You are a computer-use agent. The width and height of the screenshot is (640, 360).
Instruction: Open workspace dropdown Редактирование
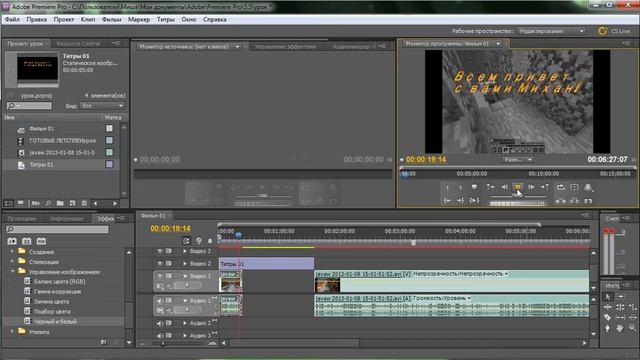point(551,31)
